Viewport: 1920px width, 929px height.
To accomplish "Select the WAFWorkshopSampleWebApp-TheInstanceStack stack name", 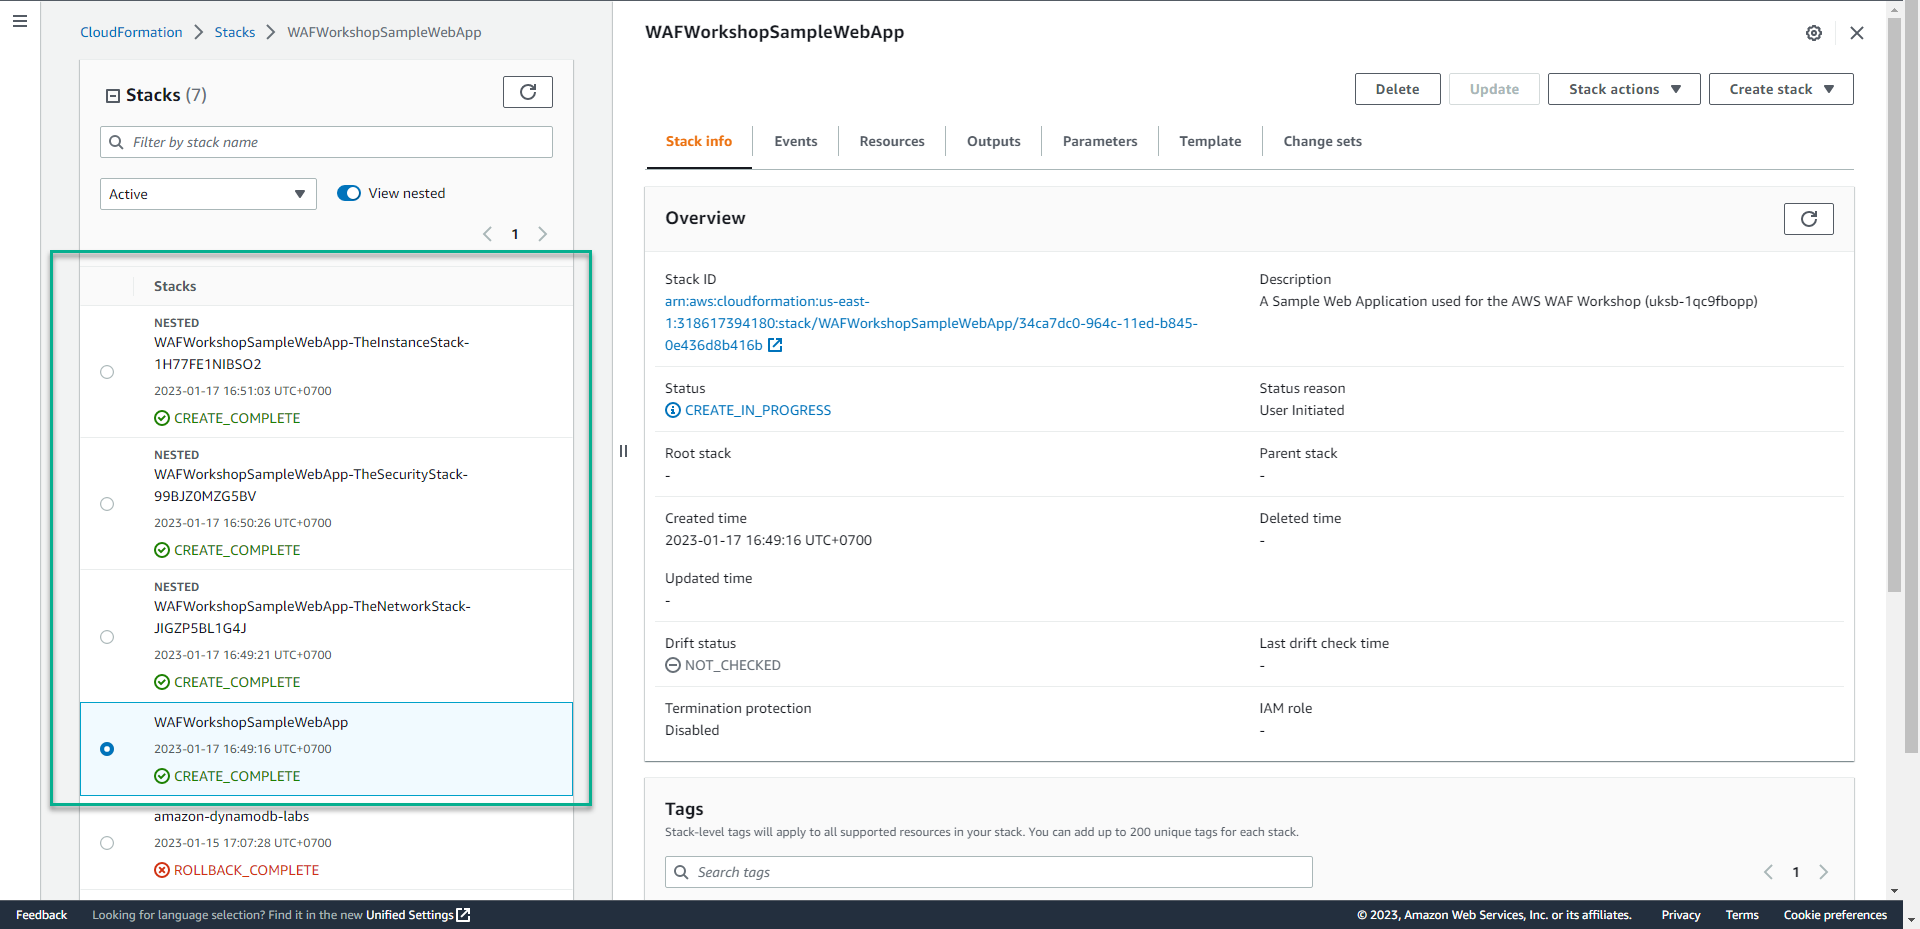I will tap(312, 353).
